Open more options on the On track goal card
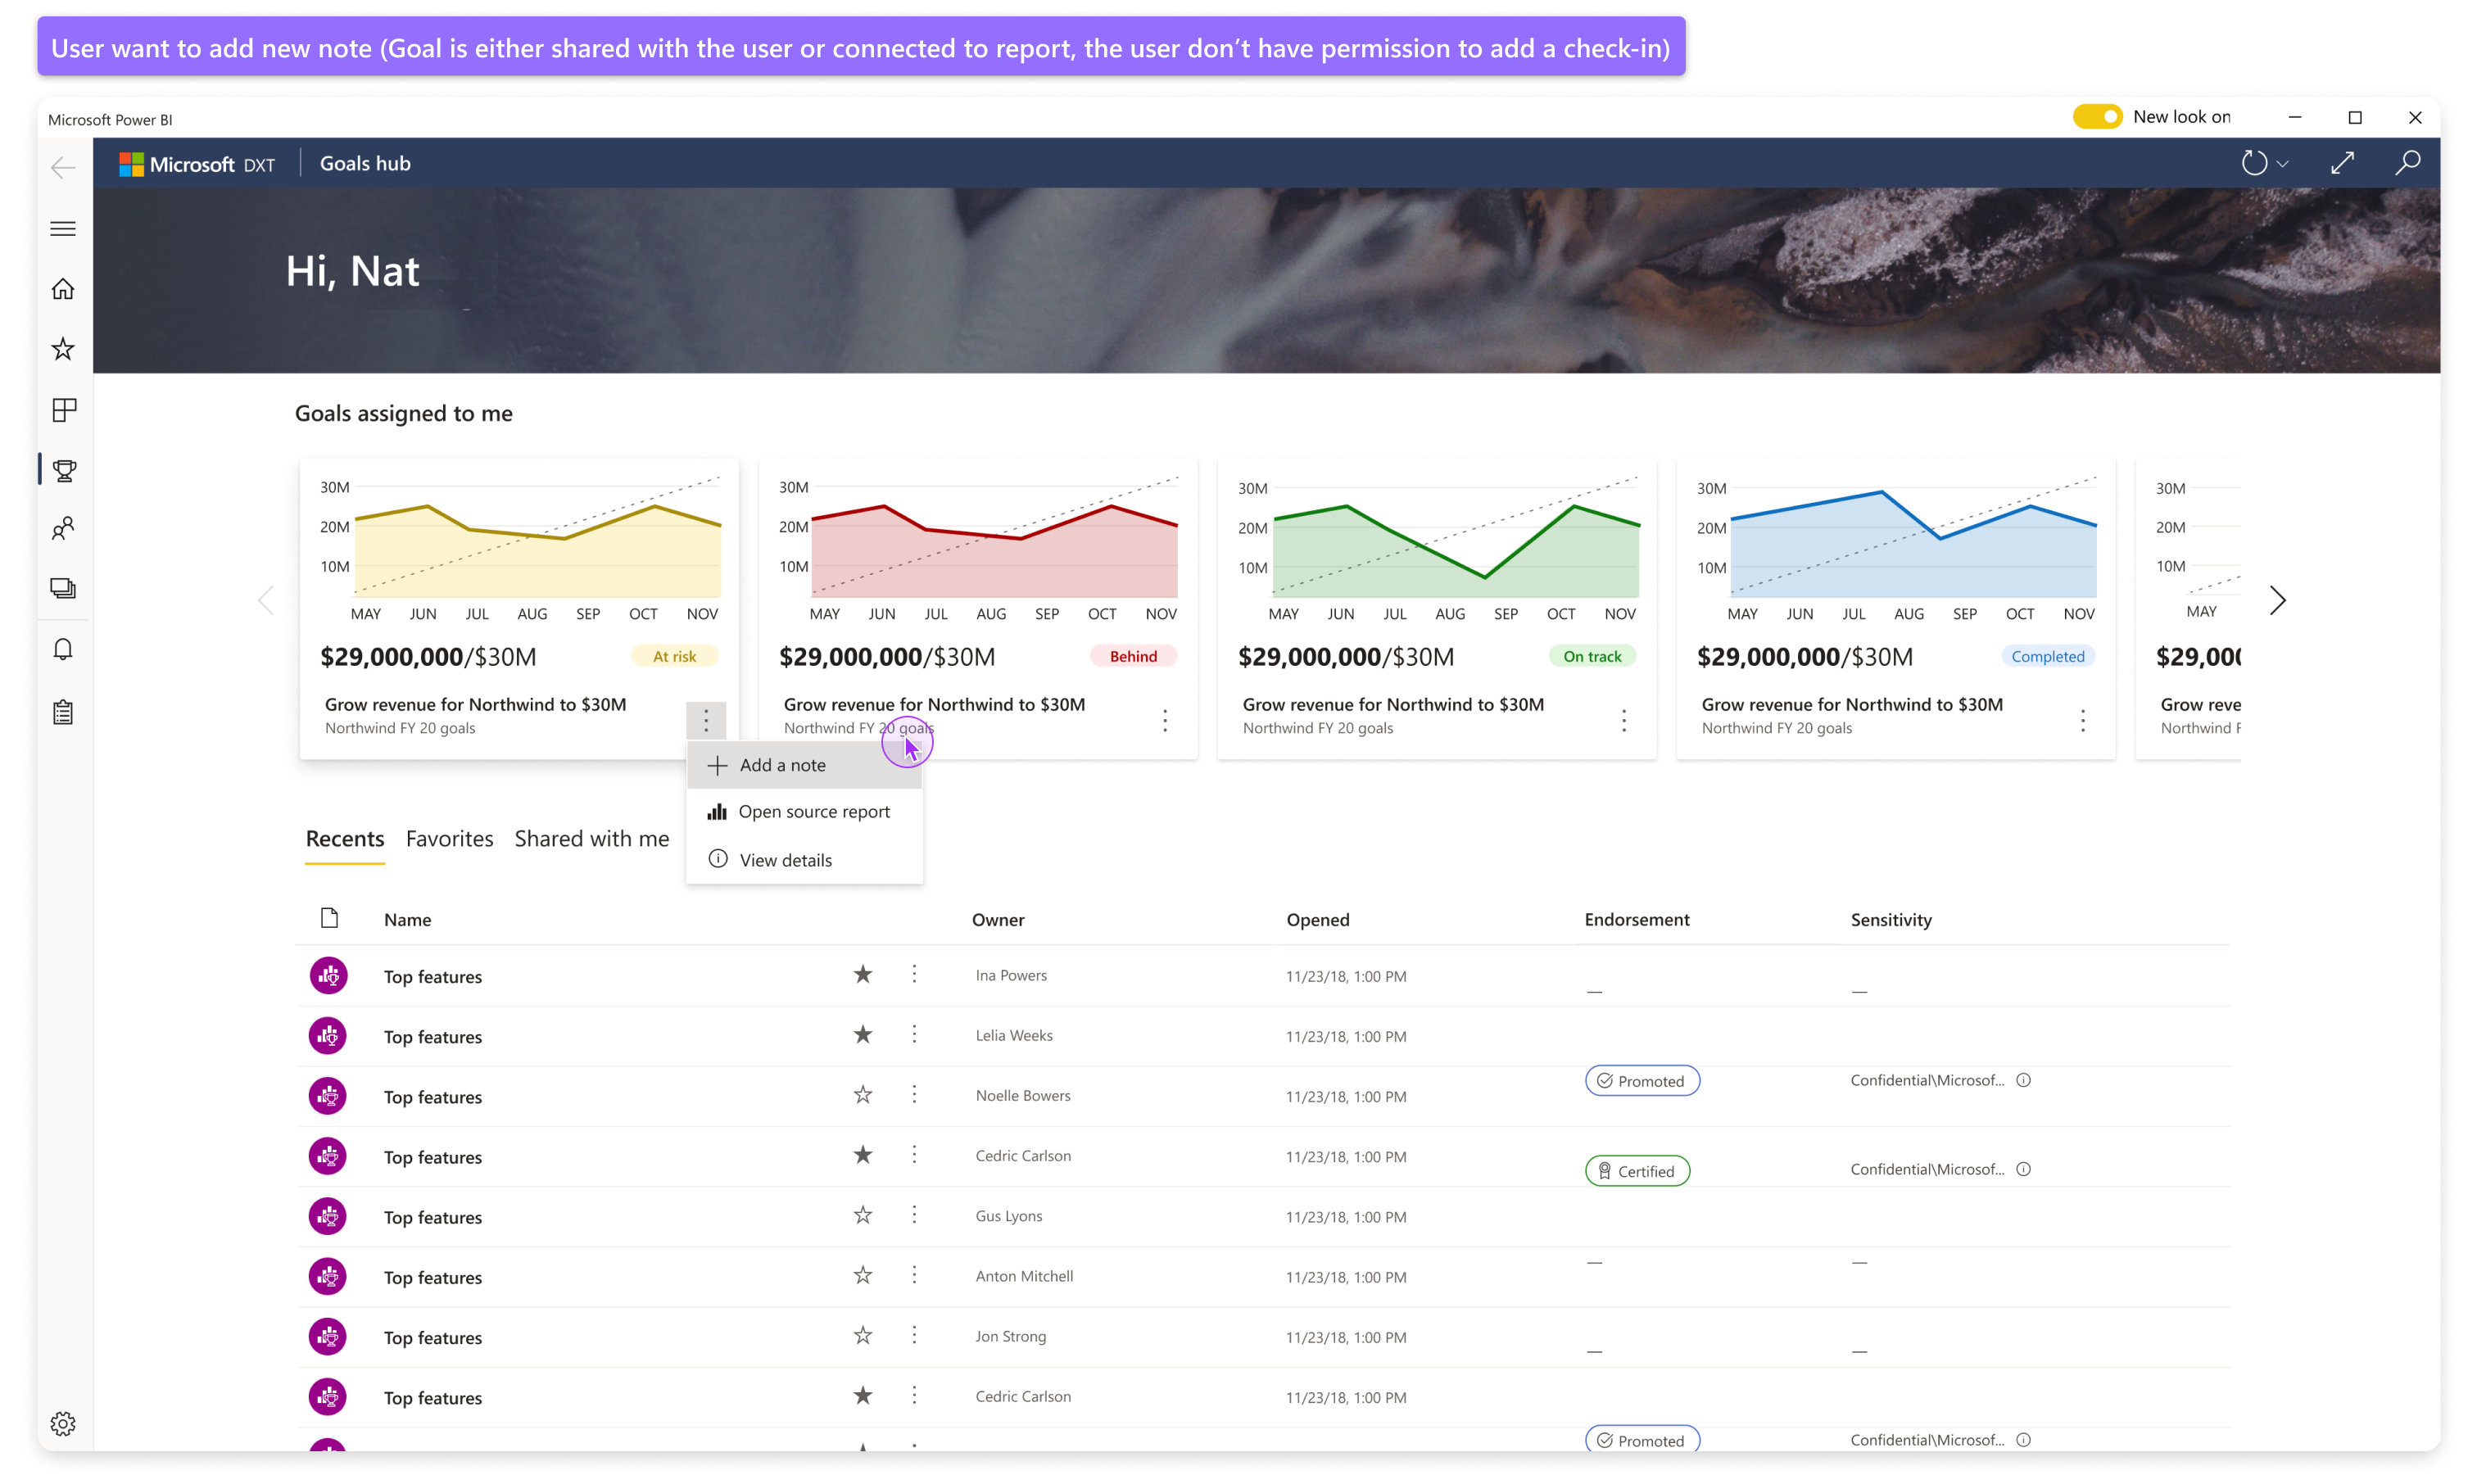Image resolution: width=2477 pixels, height=1484 pixels. pyautogui.click(x=1624, y=720)
